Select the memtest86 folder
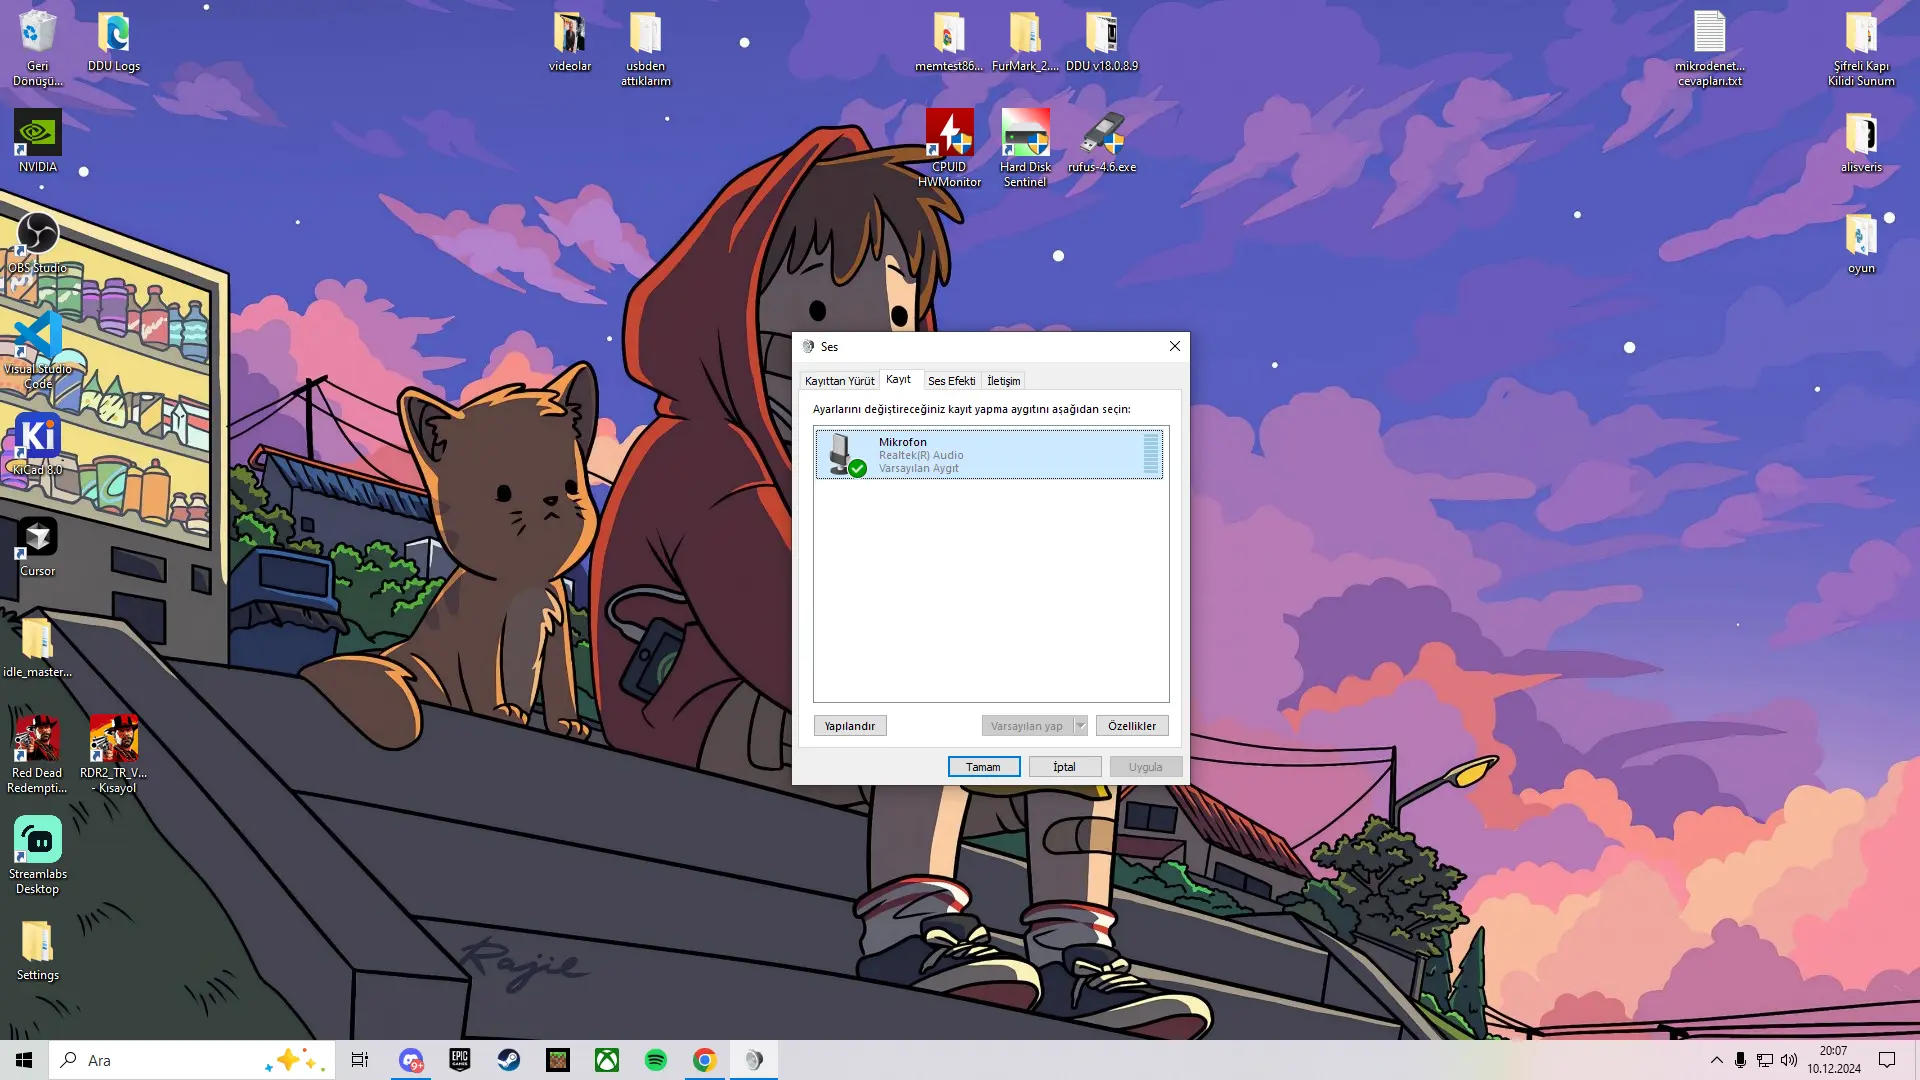This screenshot has width=1920, height=1080. [949, 41]
